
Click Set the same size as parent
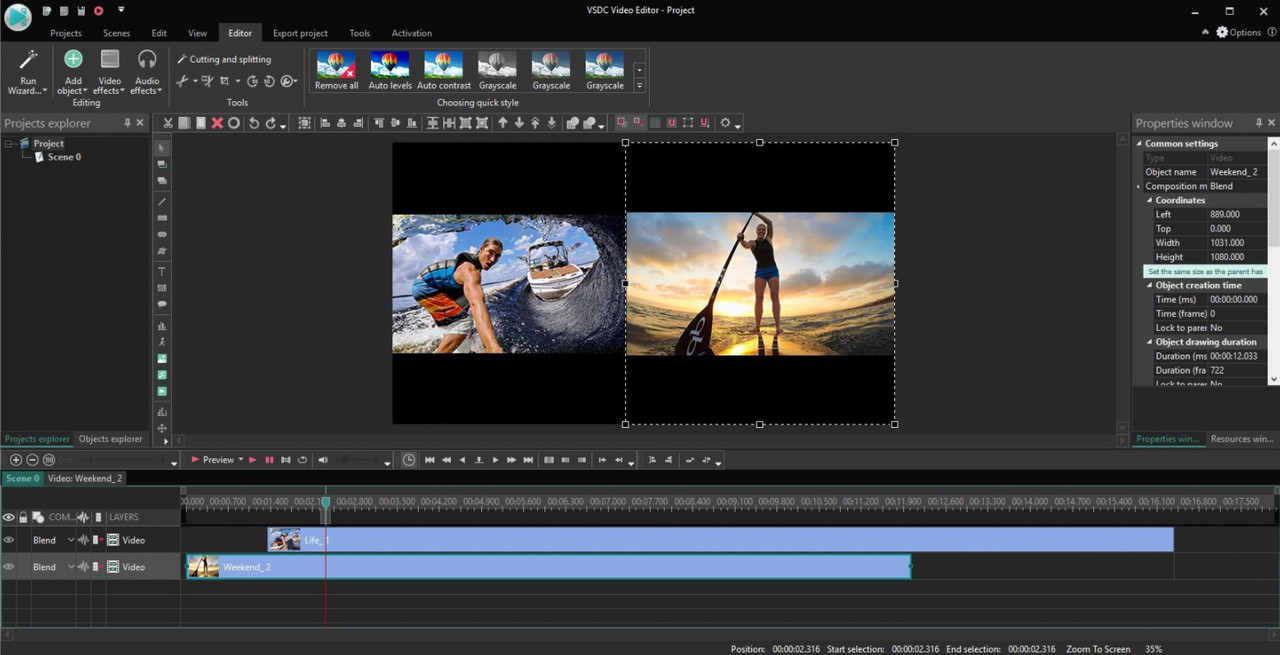1205,271
